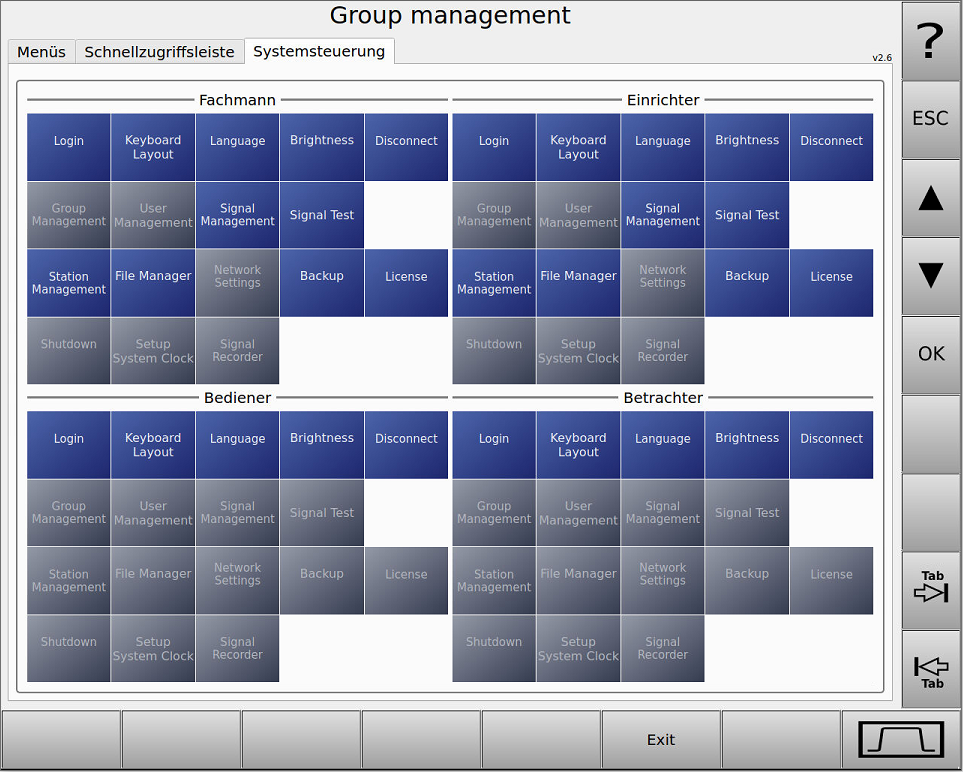Open Signal Management under Fachmann
This screenshot has width=963, height=772.
coord(237,215)
